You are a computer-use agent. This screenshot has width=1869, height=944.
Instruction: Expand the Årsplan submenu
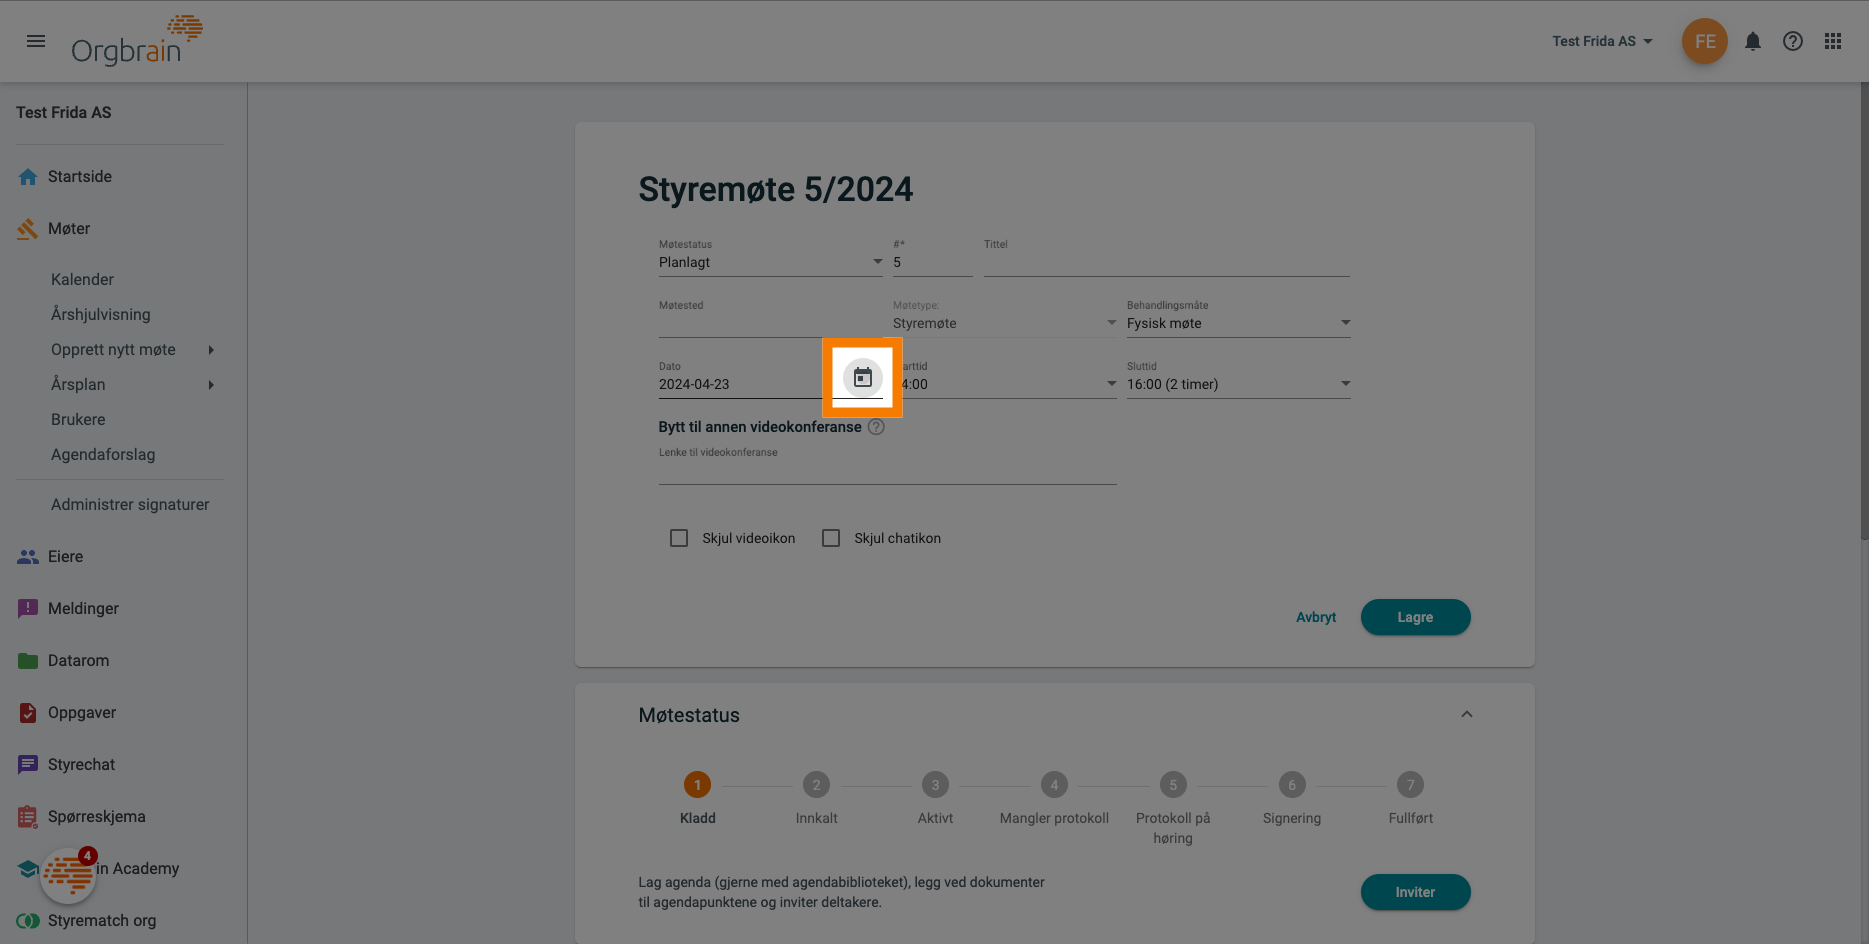click(211, 385)
